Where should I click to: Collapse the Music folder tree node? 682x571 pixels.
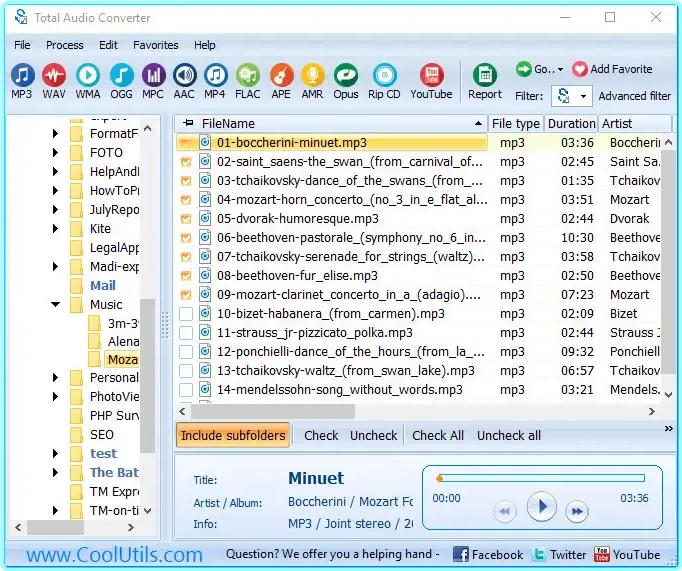tap(55, 304)
